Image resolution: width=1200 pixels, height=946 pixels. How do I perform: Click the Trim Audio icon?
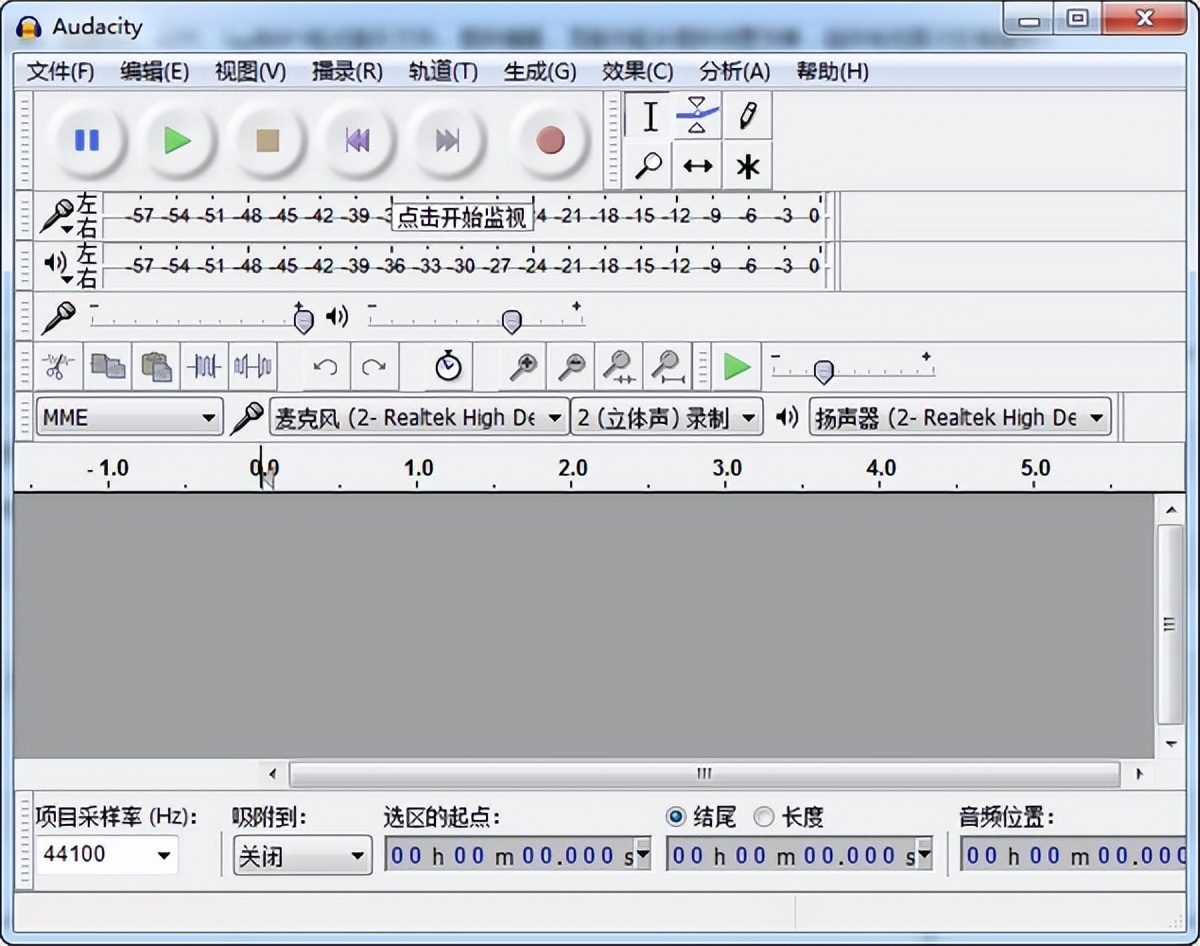[204, 366]
